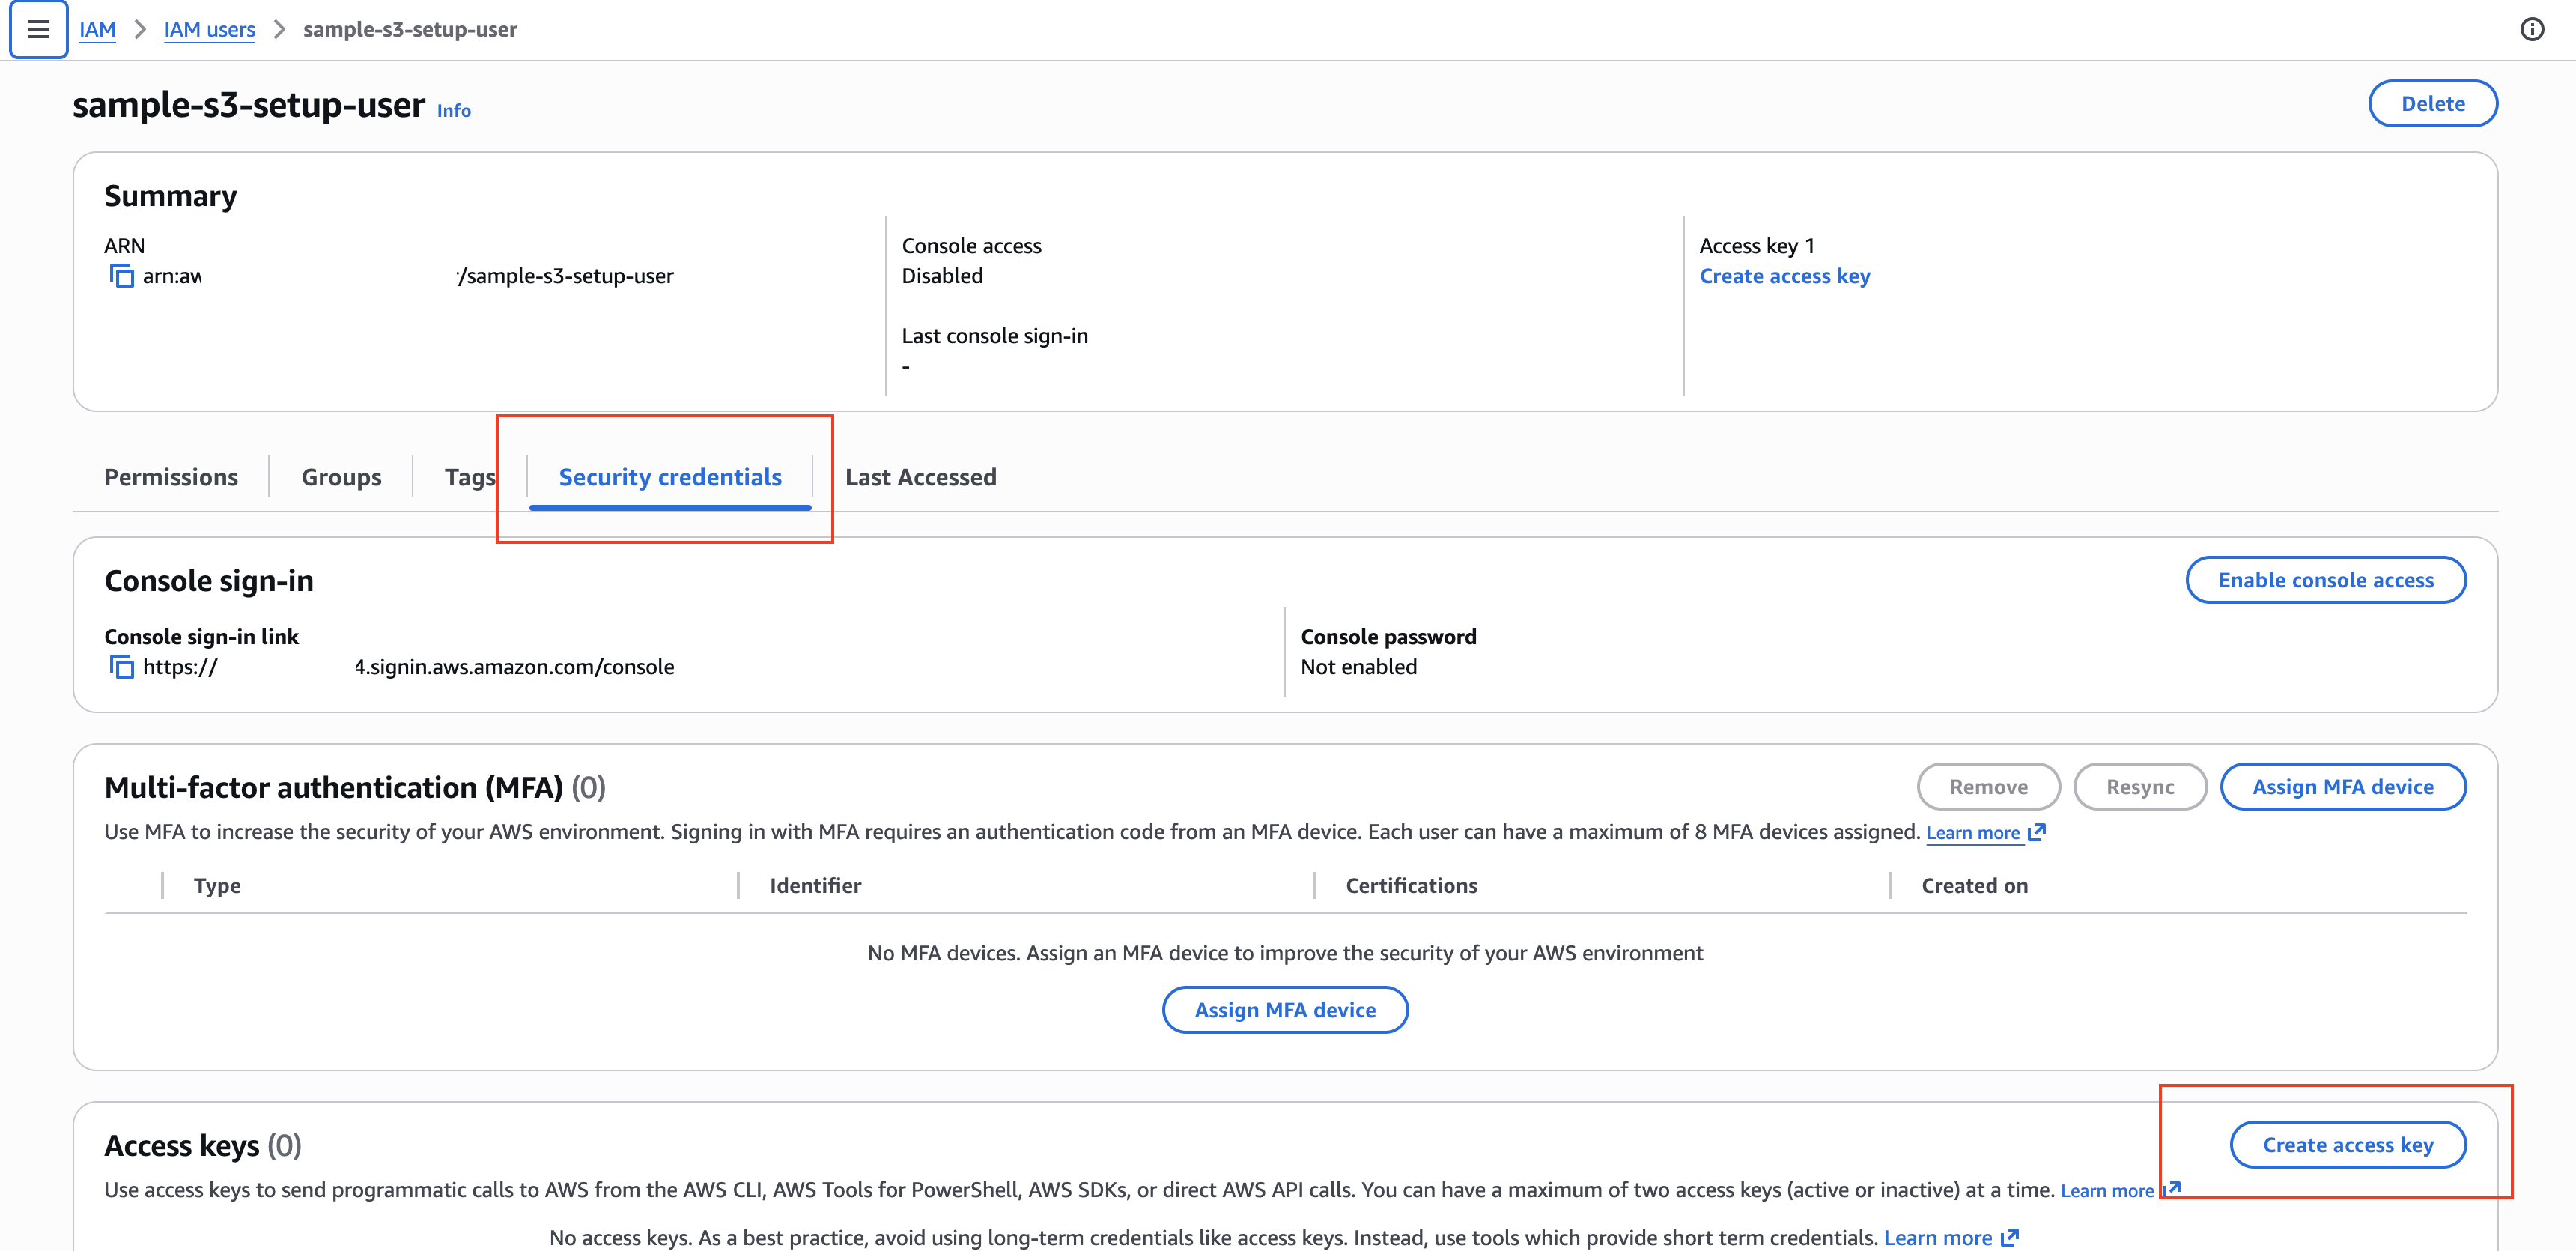Open Access keys Learn more link
Screen dimensions: 2576x1251
coord(2120,1190)
